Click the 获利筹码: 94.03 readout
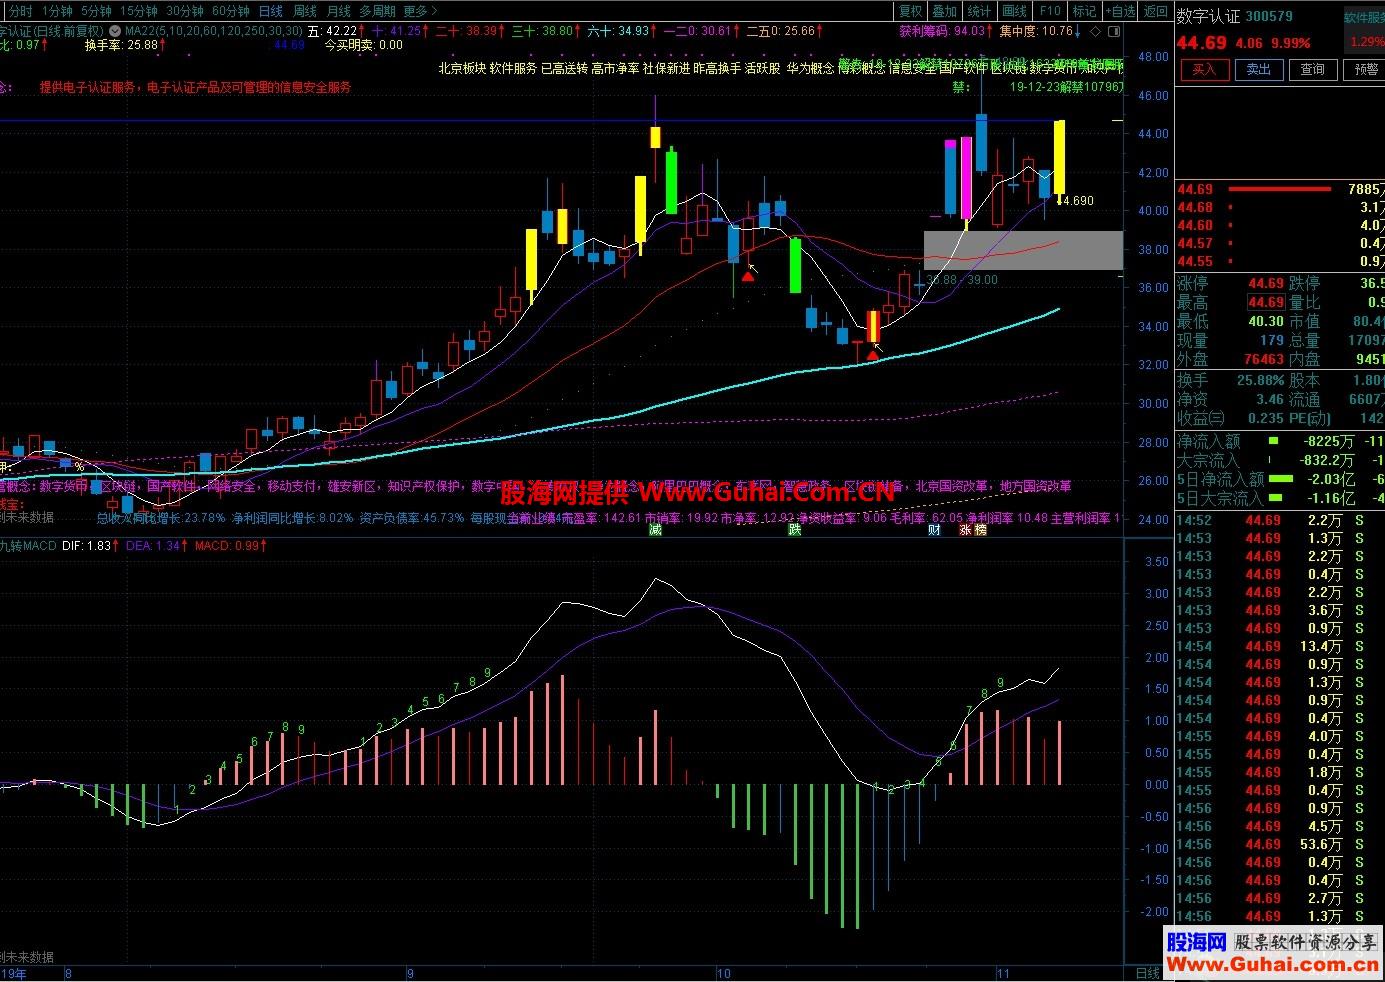1385x982 pixels. (x=942, y=31)
